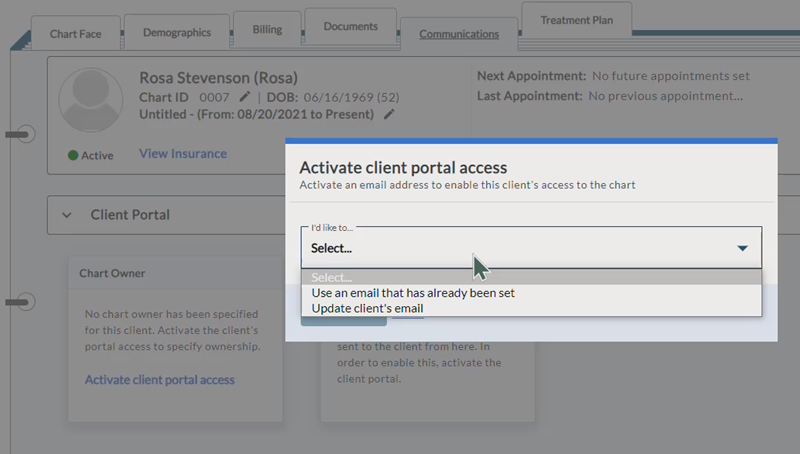Click the arrow in the "I'd like to" dropdown
Image resolution: width=800 pixels, height=454 pixels.
coord(742,248)
